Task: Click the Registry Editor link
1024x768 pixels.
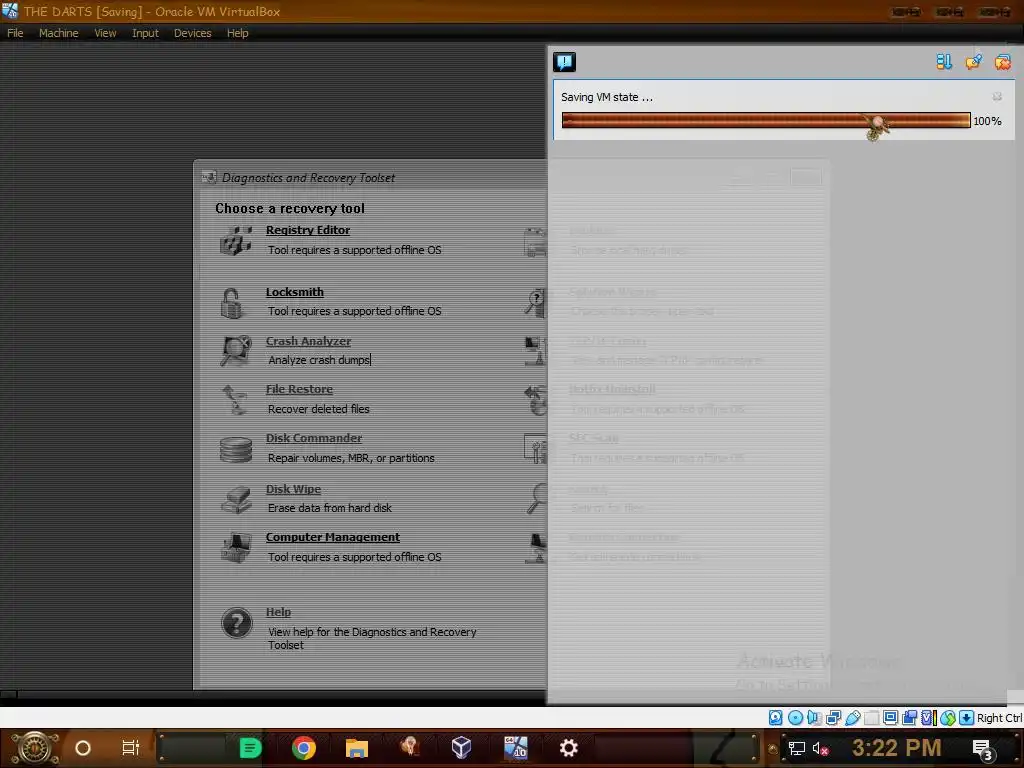Action: tap(308, 230)
